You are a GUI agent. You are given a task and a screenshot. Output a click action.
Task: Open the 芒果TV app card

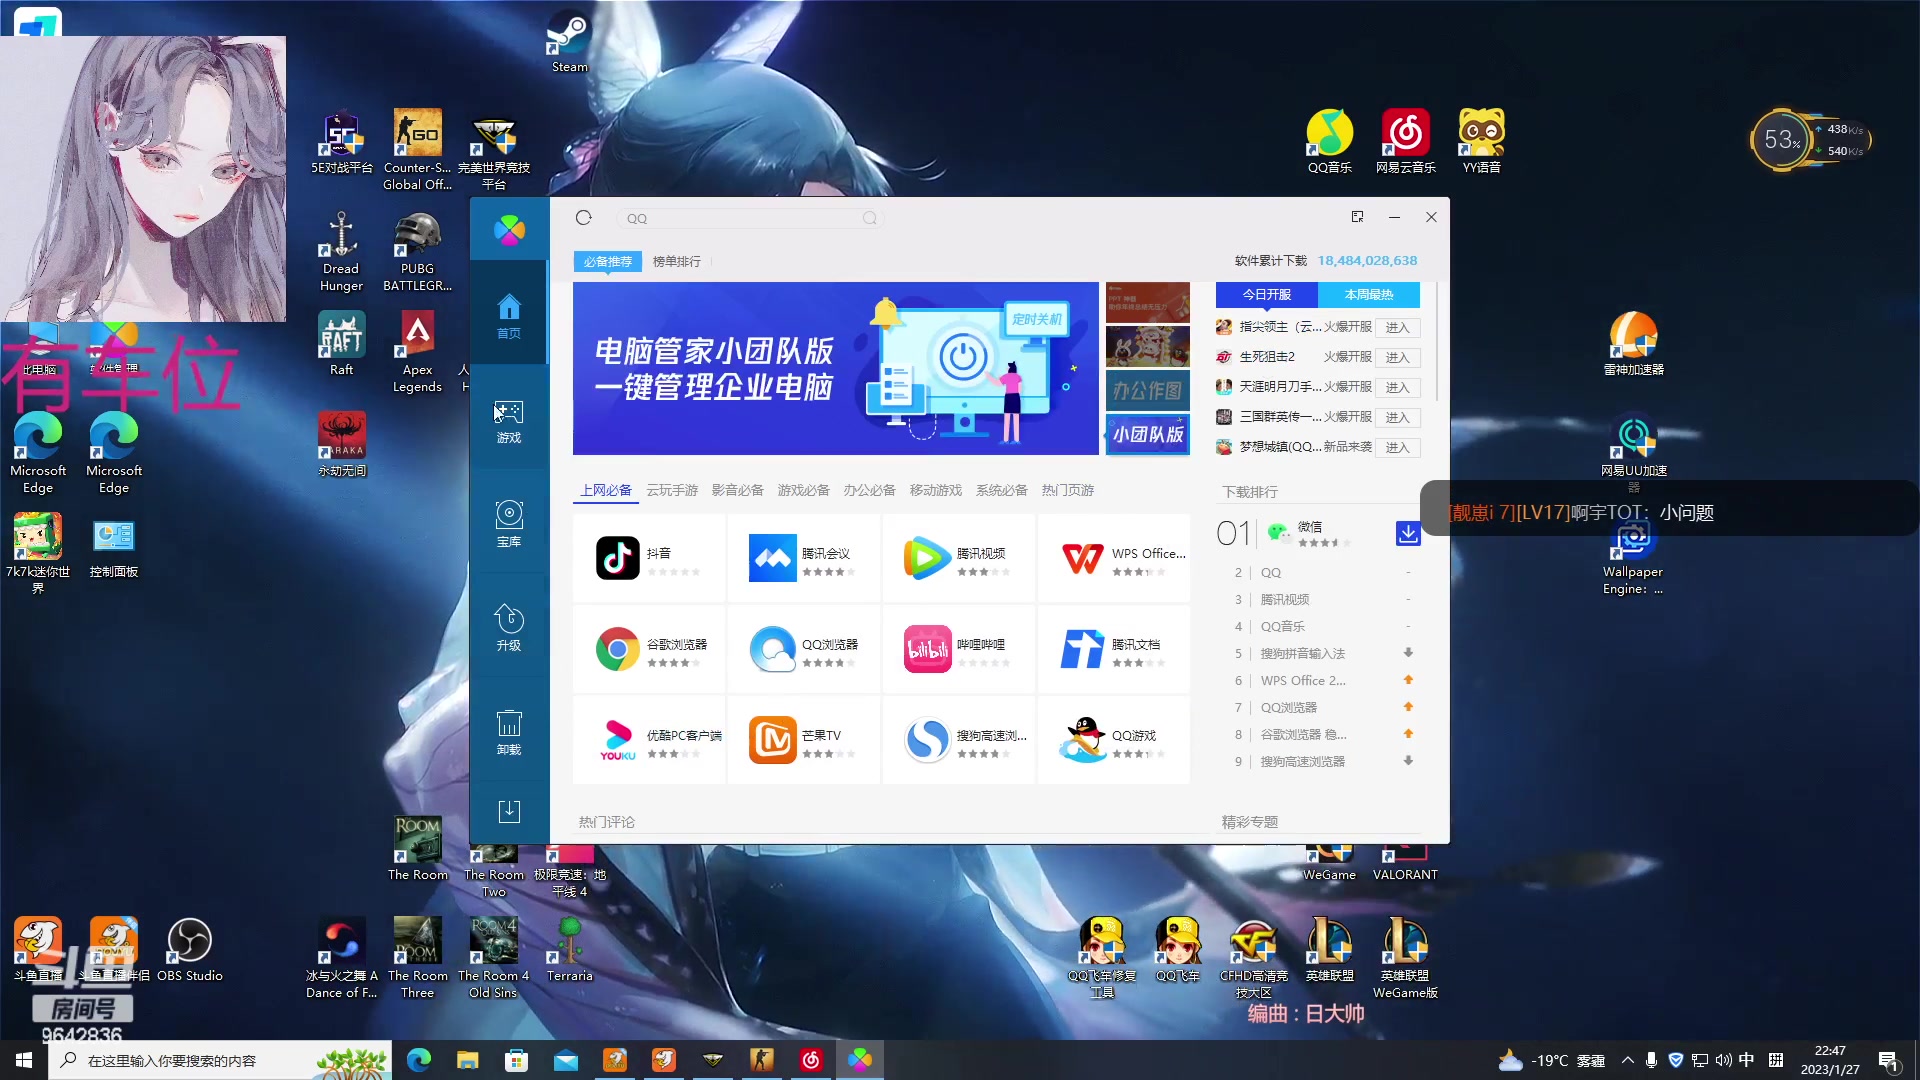point(804,740)
